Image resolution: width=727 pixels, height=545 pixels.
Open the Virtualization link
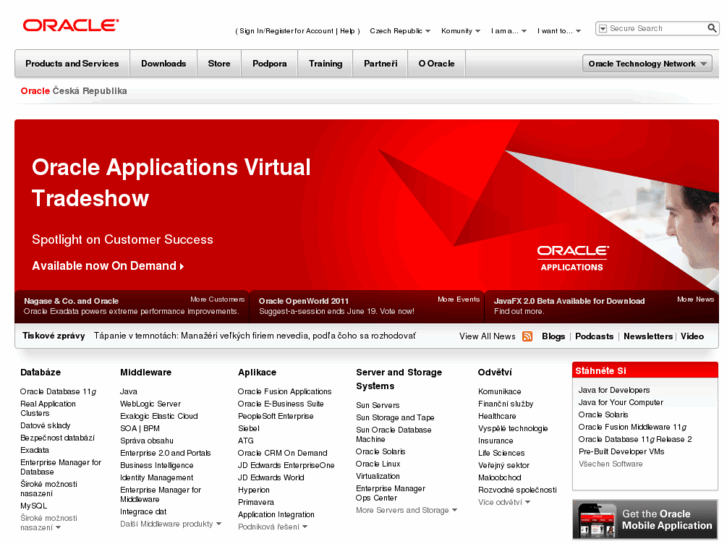point(378,476)
